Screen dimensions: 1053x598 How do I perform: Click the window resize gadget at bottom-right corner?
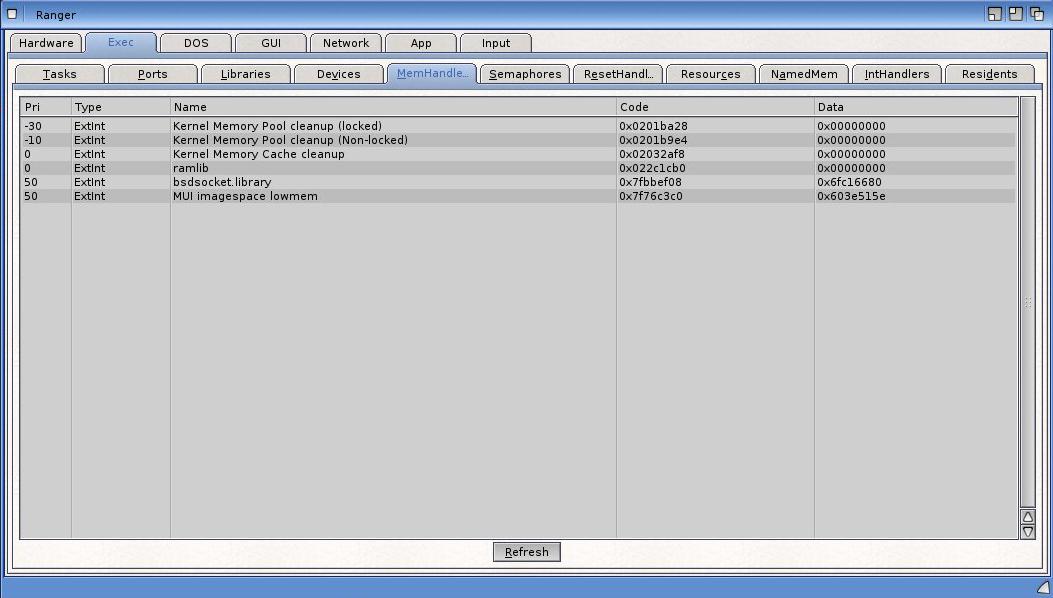click(1042, 588)
